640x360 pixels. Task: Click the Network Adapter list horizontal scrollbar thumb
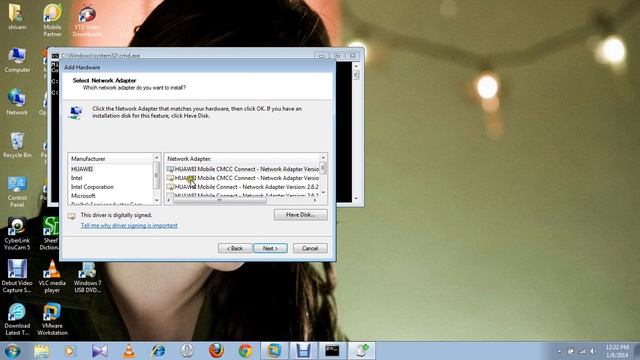coord(220,200)
